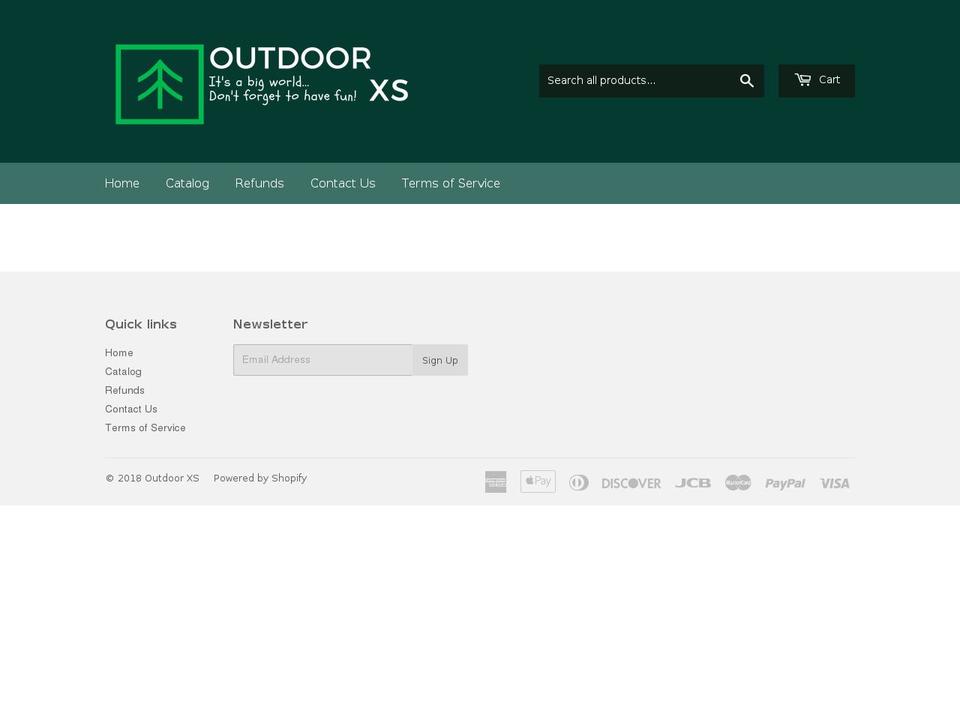Open Contact Us in the navigation bar
This screenshot has width=960, height=720.
pos(343,183)
